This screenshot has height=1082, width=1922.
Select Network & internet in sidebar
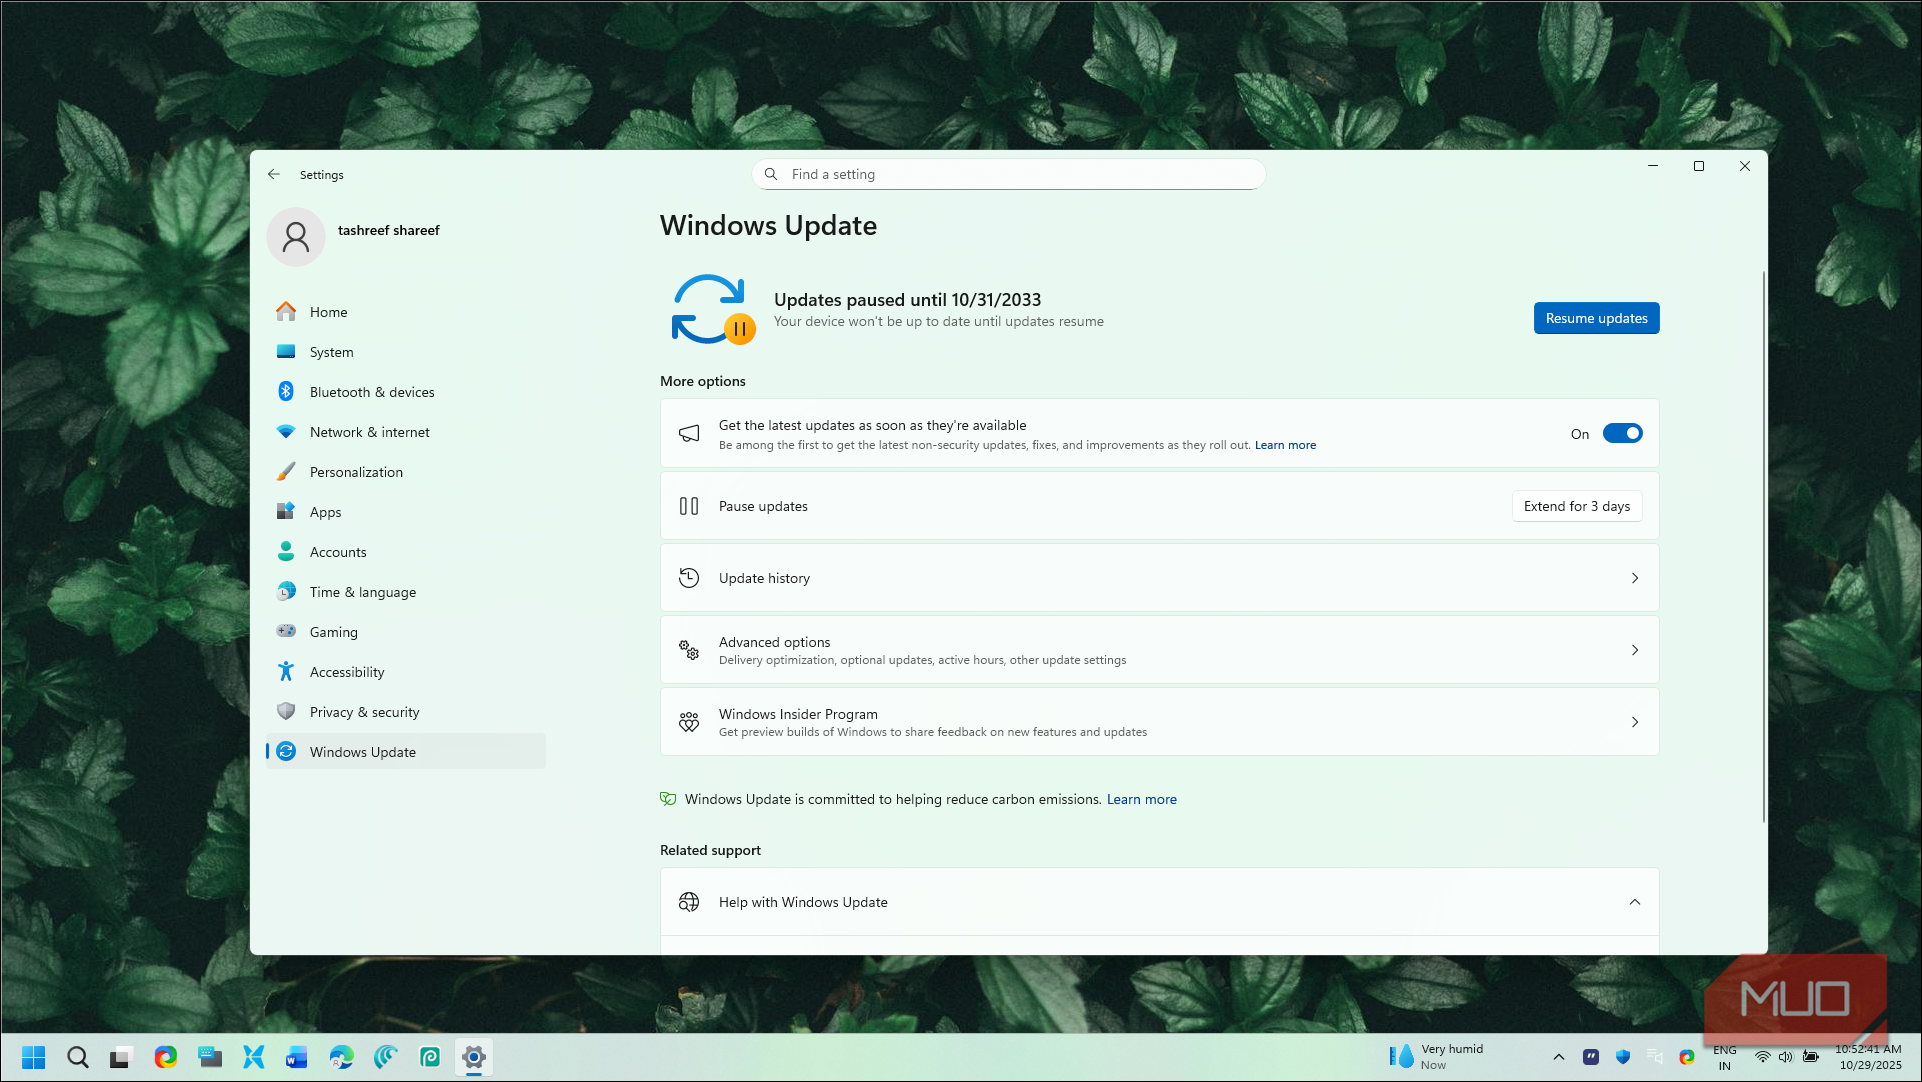click(406, 432)
